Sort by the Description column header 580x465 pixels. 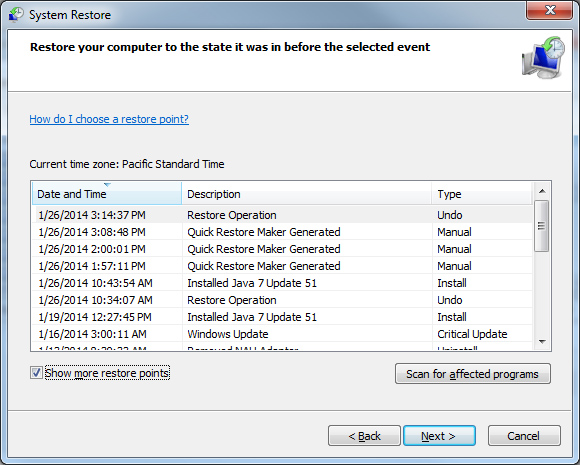(307, 193)
